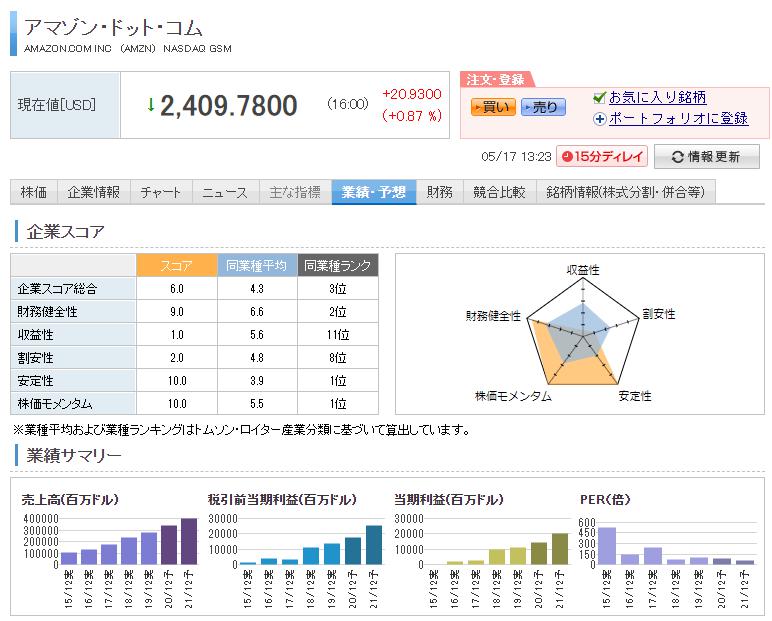The image size is (772, 621).
Task: Click the 同業種ランク column header
Action: click(338, 265)
